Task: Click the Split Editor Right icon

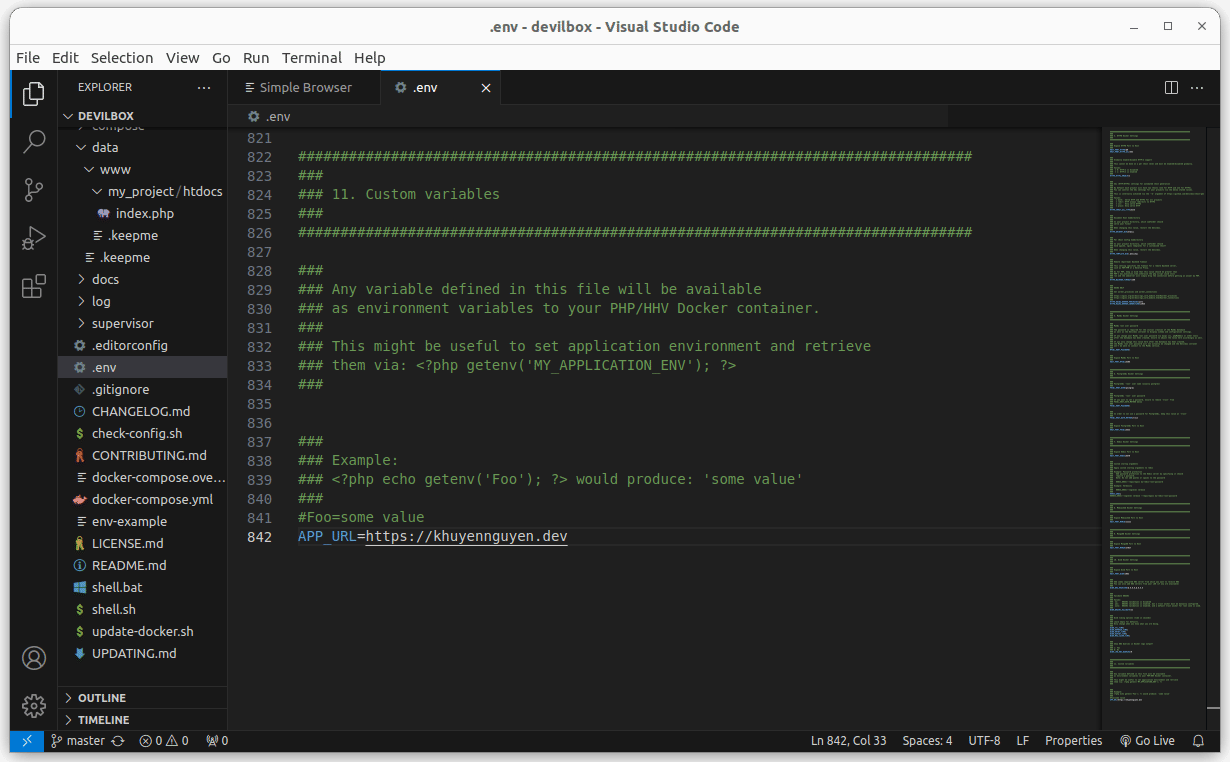Action: (1171, 88)
